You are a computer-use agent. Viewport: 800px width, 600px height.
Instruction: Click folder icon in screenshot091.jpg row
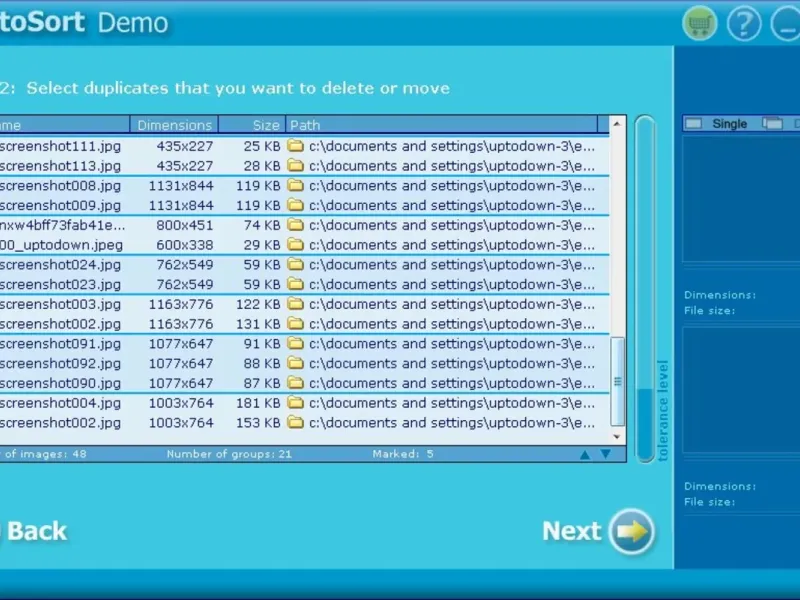point(295,344)
